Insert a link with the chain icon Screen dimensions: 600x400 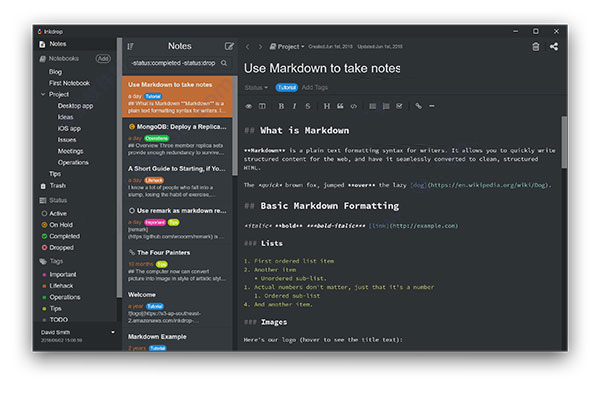tap(418, 106)
